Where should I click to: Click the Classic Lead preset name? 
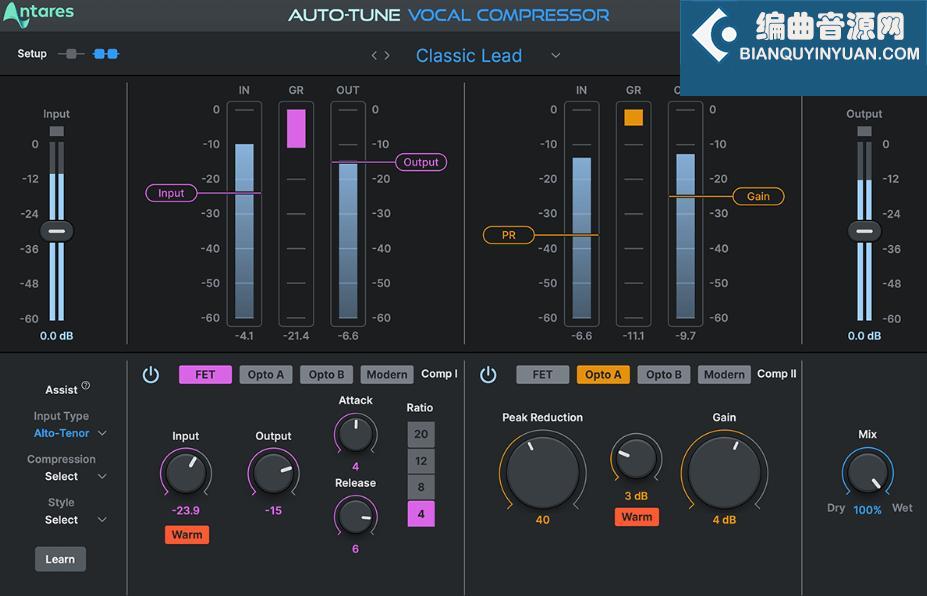(x=469, y=56)
